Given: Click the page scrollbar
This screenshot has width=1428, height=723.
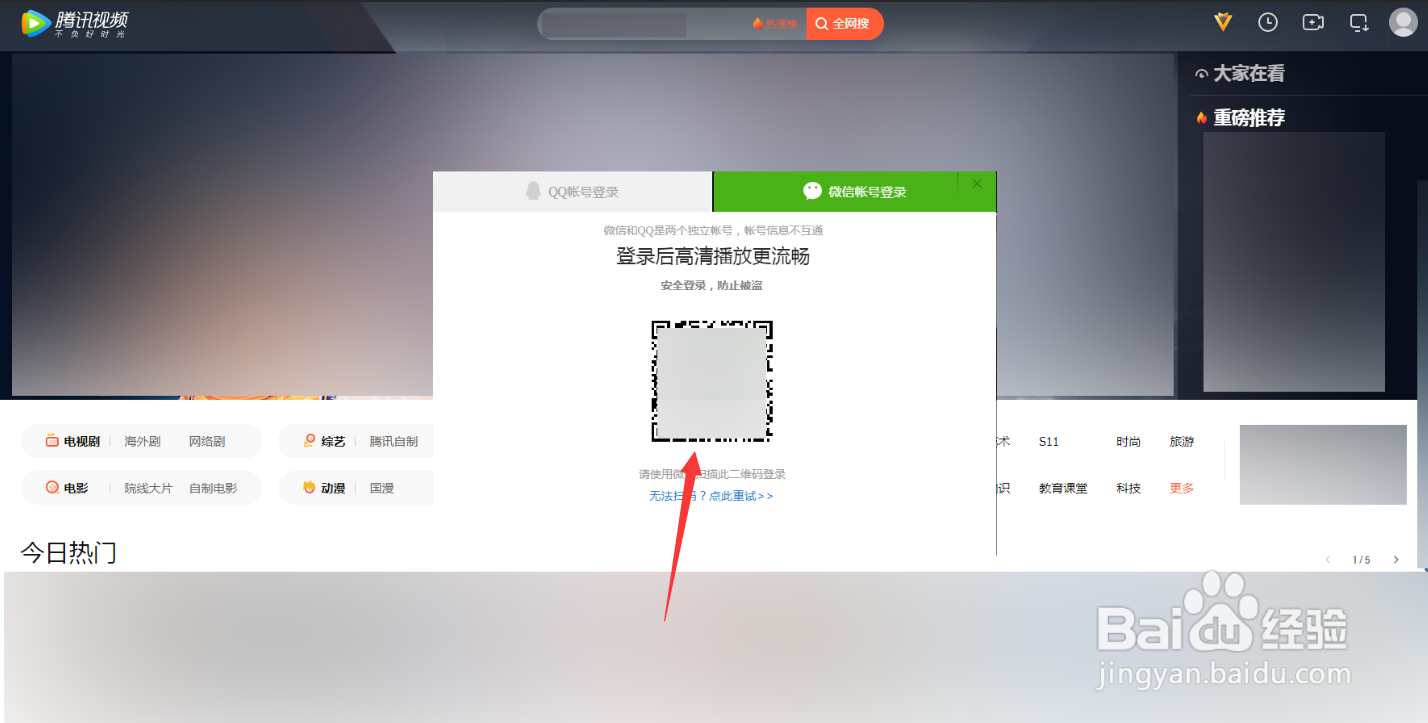Looking at the screenshot, I should pos(1423,375).
